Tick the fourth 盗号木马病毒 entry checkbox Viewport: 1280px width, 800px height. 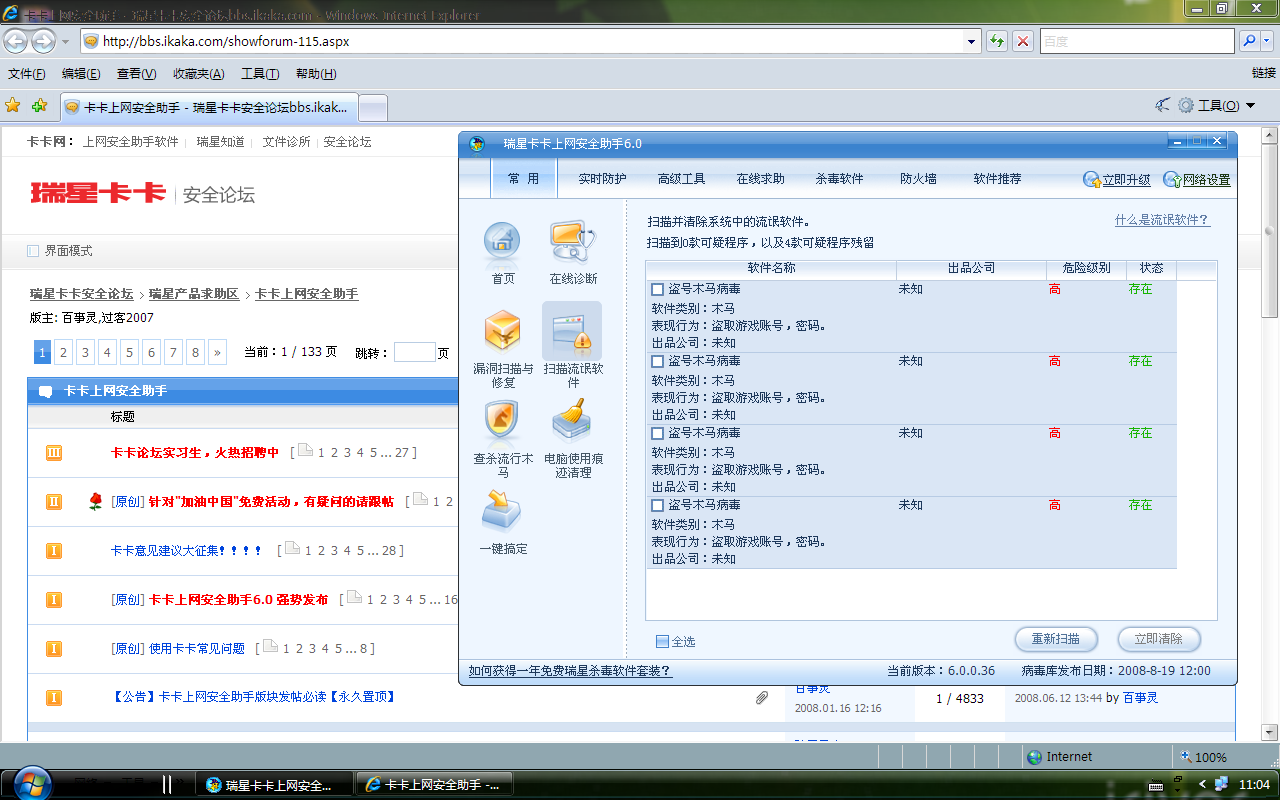(658, 505)
